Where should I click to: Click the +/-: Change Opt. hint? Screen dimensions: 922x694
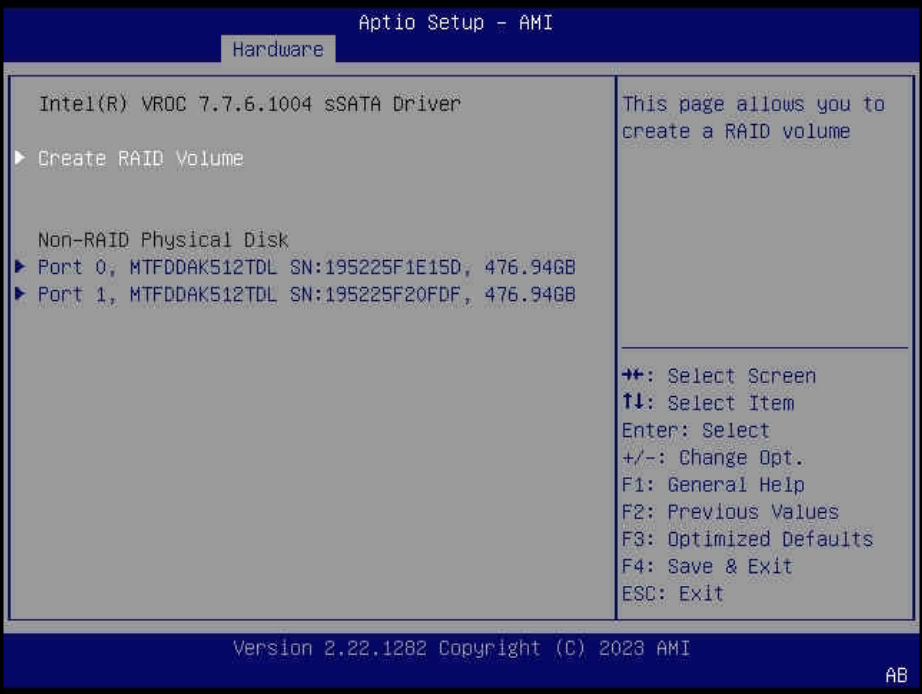pos(713,458)
